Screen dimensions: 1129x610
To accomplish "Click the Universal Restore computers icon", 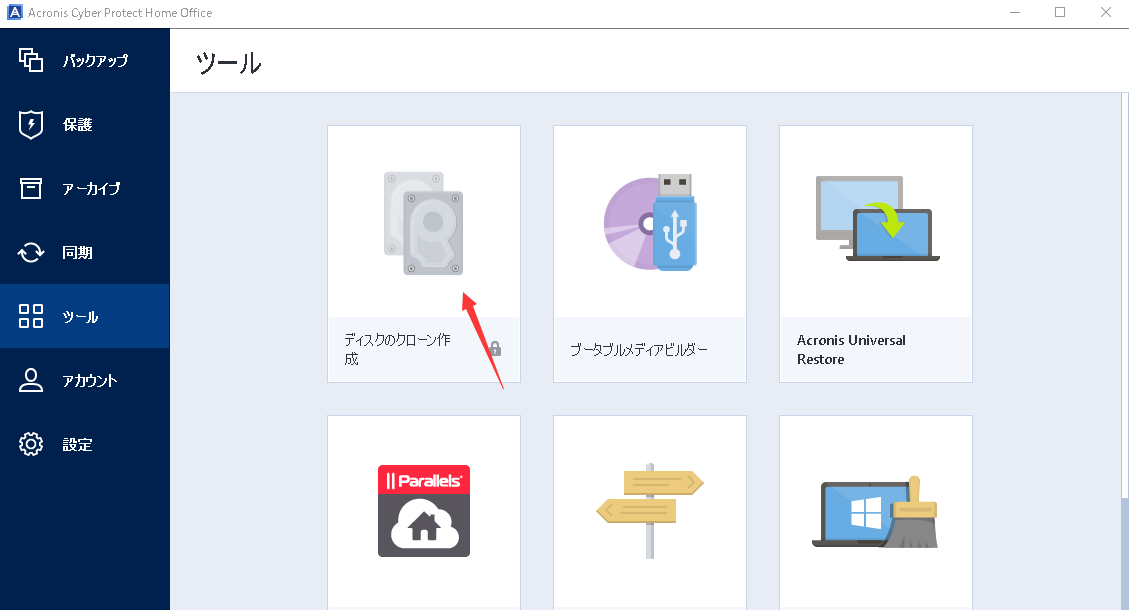I will point(877,218).
